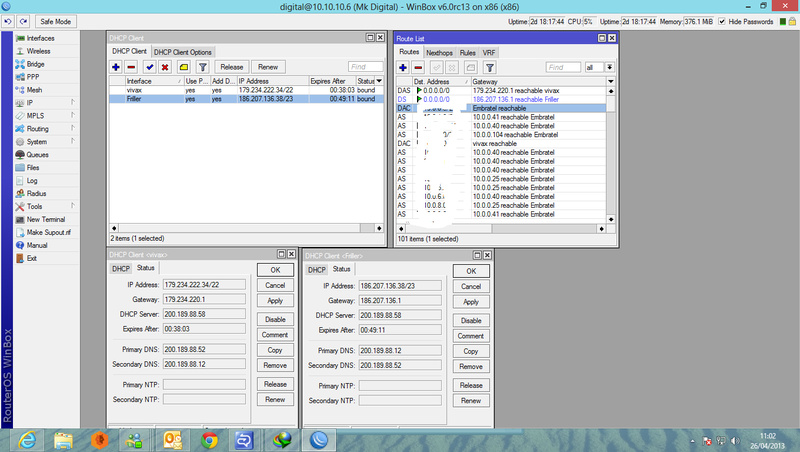
Task: Toggle the Hide Passwords checkbox
Action: (722, 21)
